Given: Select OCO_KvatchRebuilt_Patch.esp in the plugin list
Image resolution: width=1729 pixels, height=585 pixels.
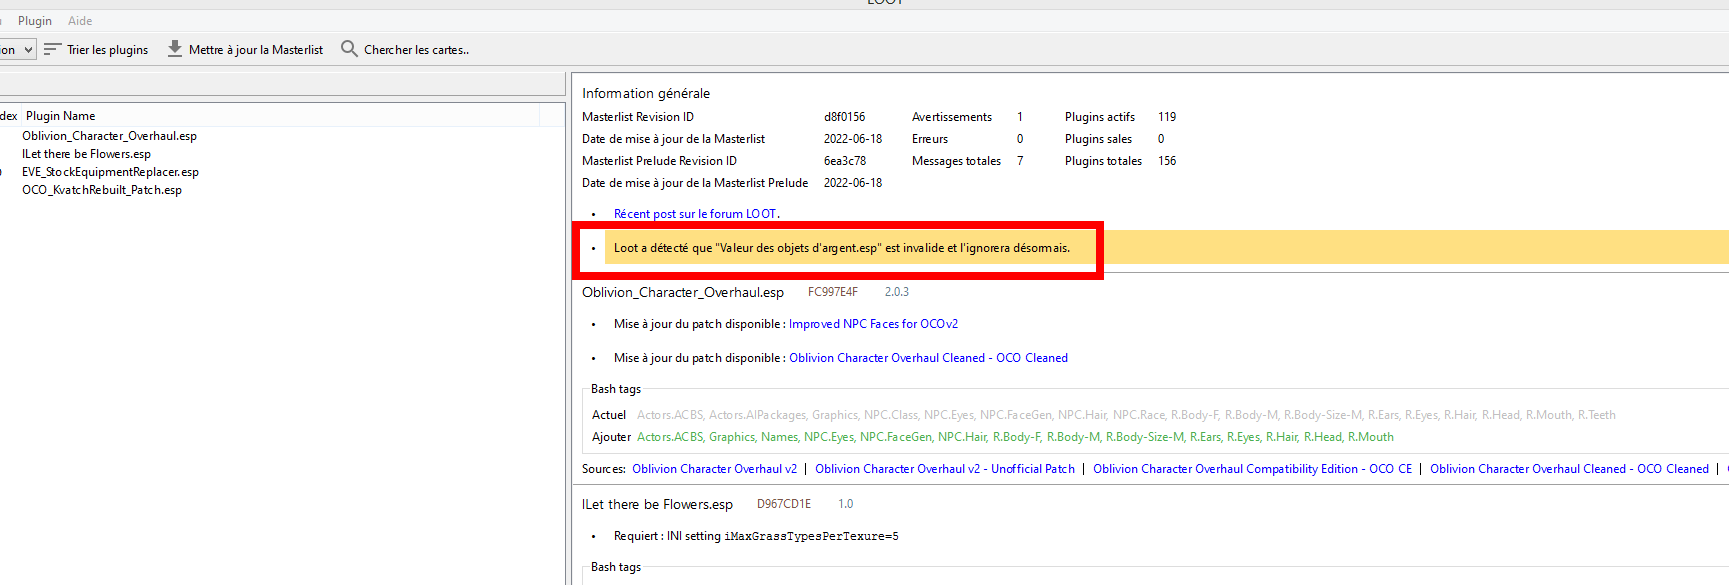Looking at the screenshot, I should coord(102,190).
